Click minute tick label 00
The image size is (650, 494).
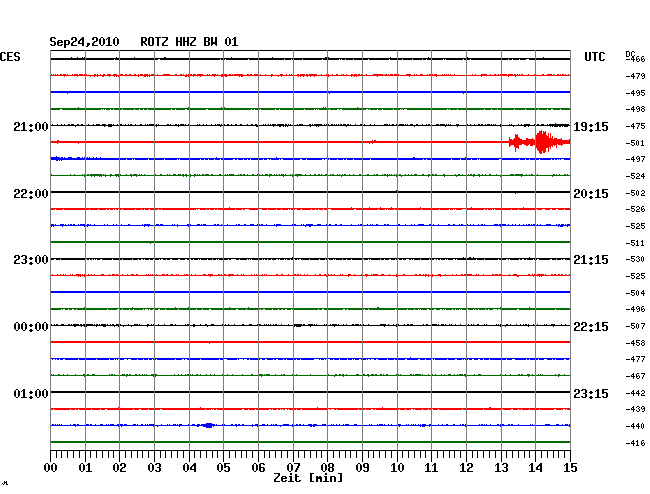pos(51,468)
